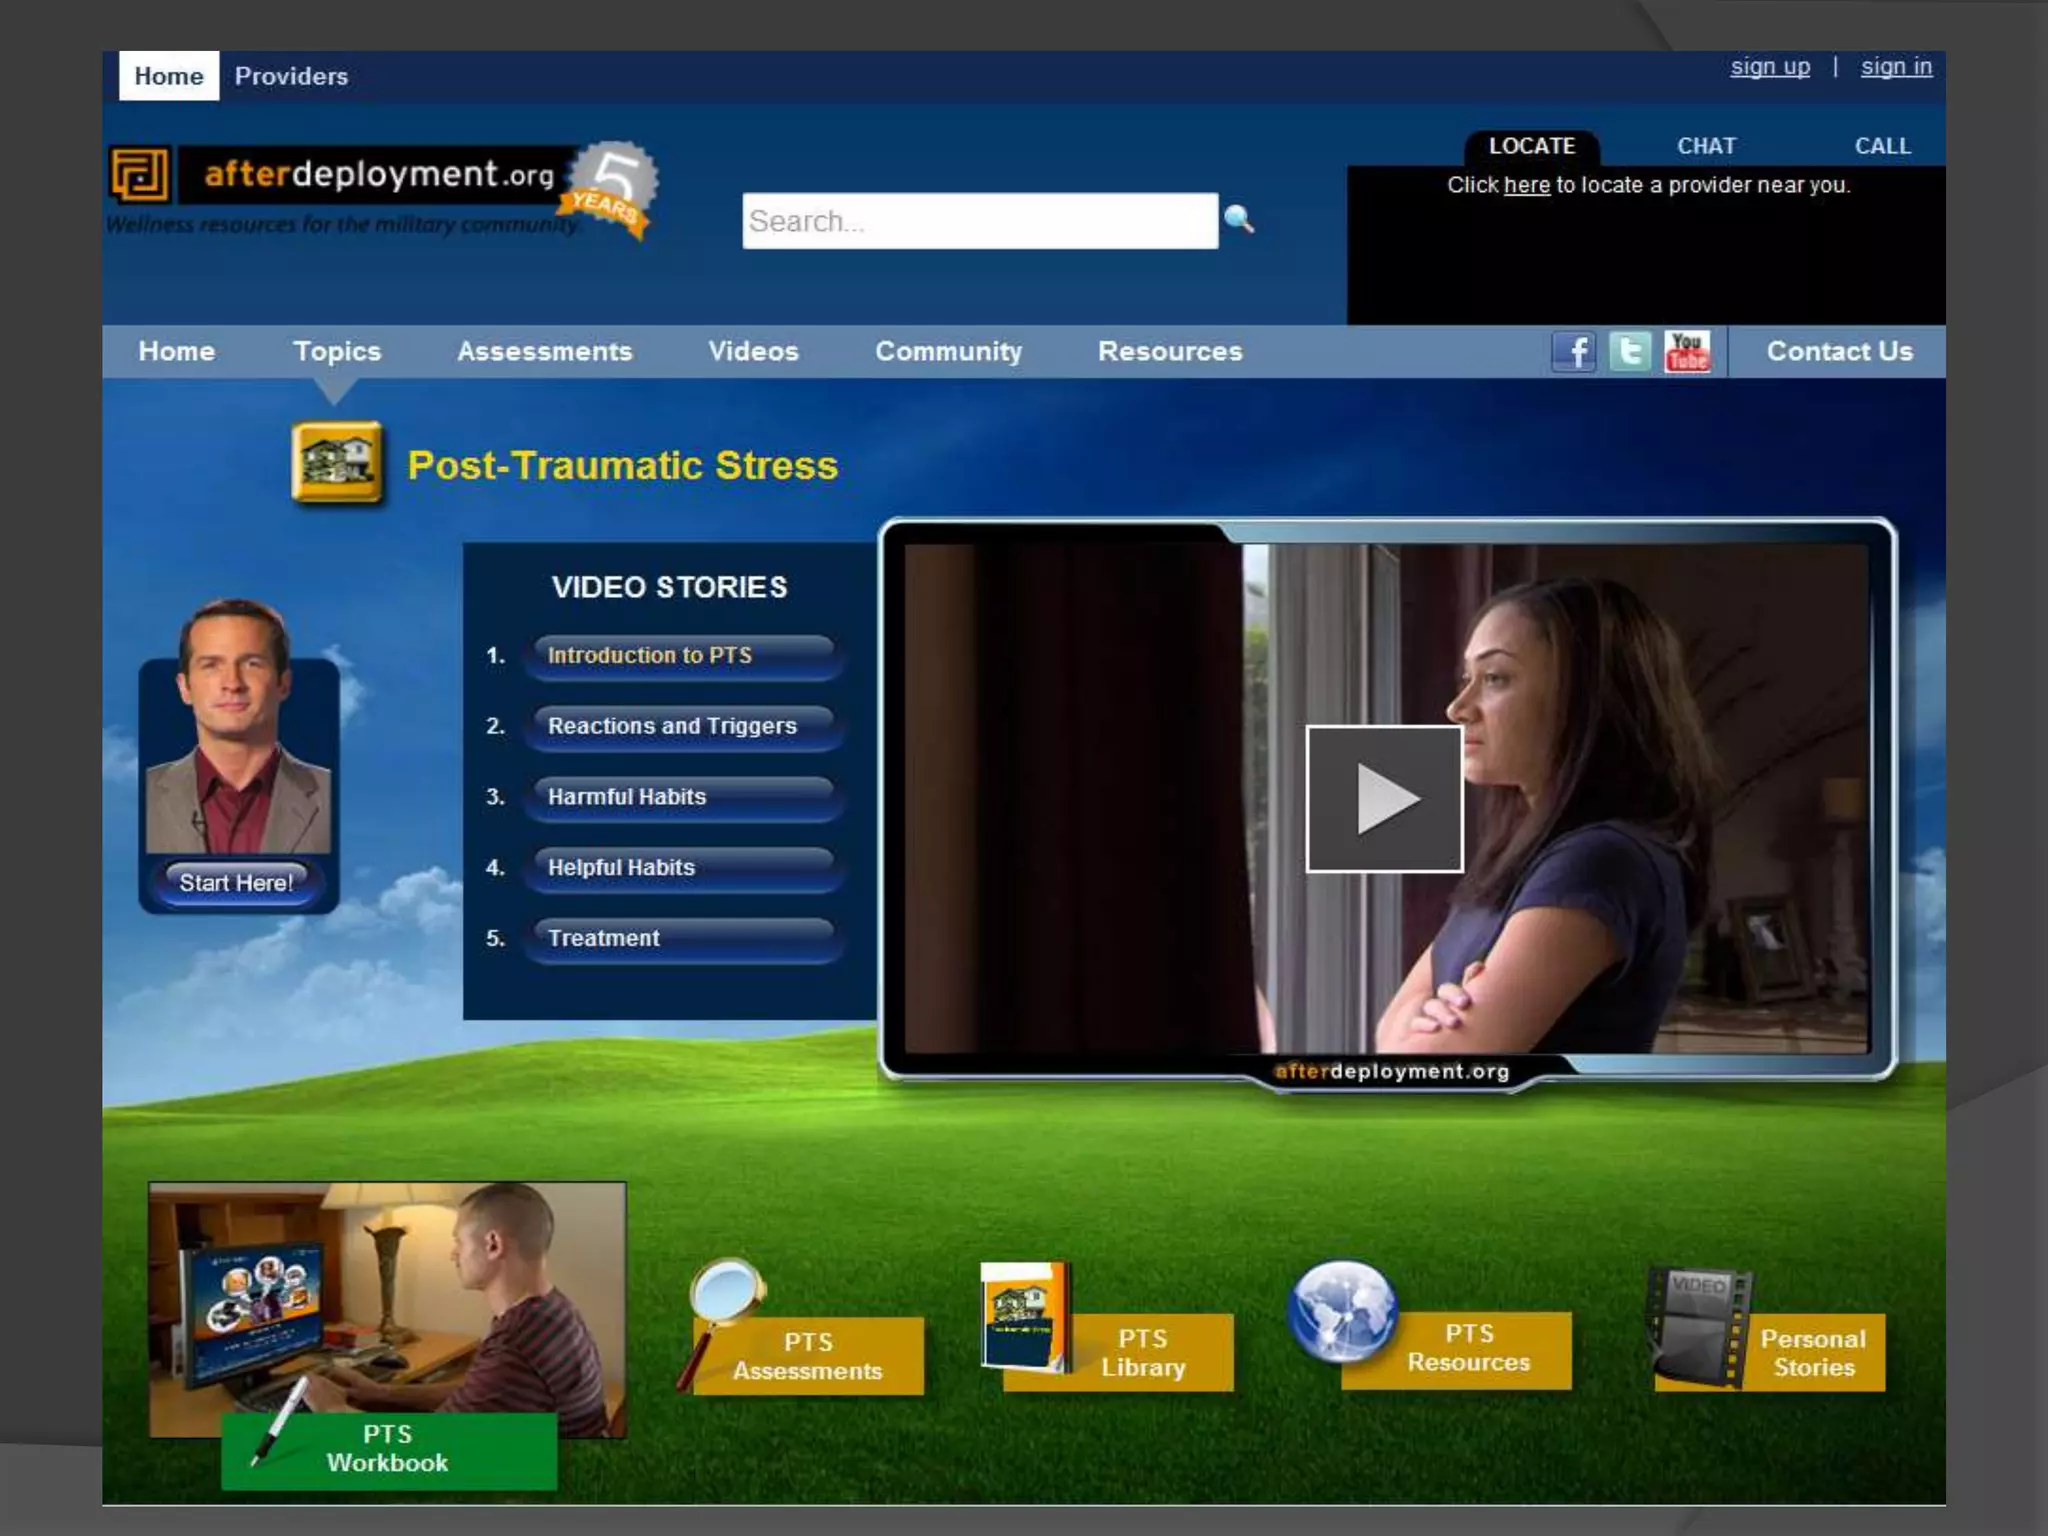Switch to the CALL tab

click(1882, 146)
